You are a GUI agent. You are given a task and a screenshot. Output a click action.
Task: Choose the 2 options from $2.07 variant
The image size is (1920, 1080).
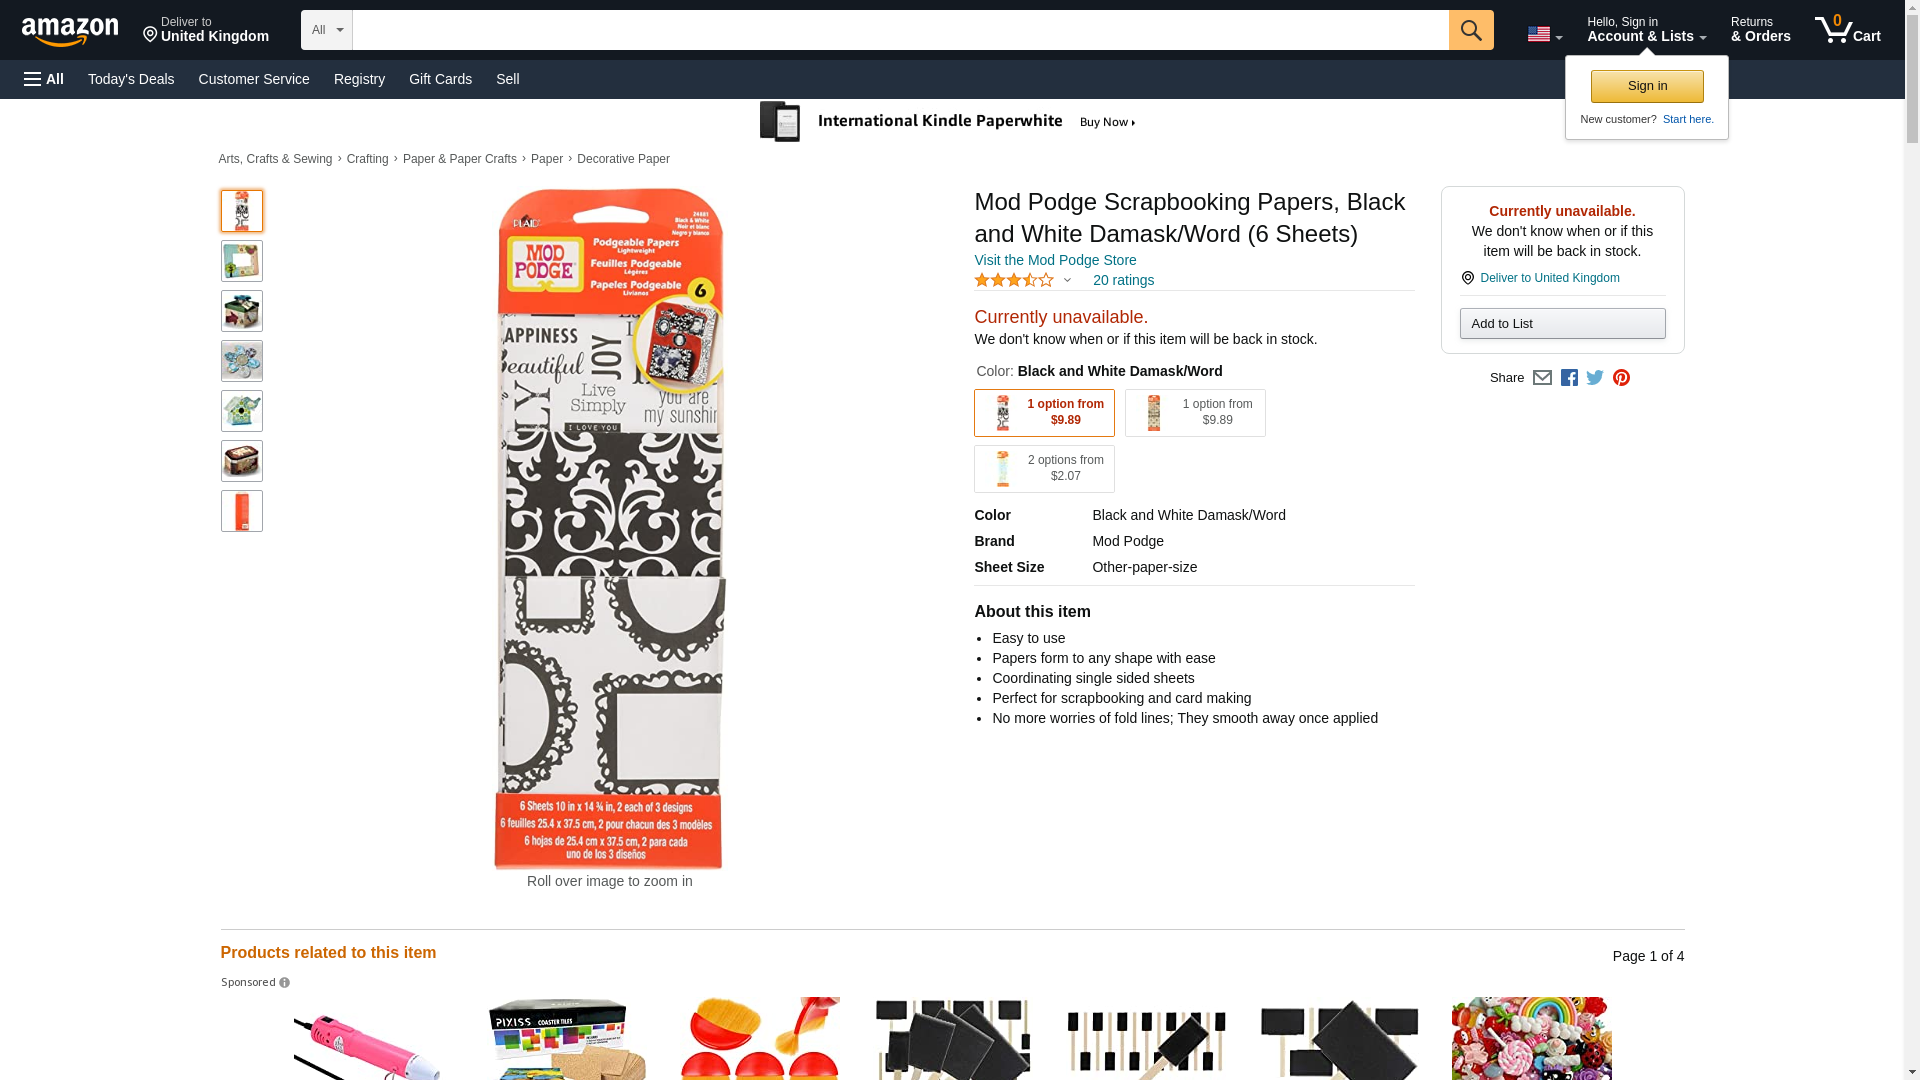click(x=1044, y=469)
